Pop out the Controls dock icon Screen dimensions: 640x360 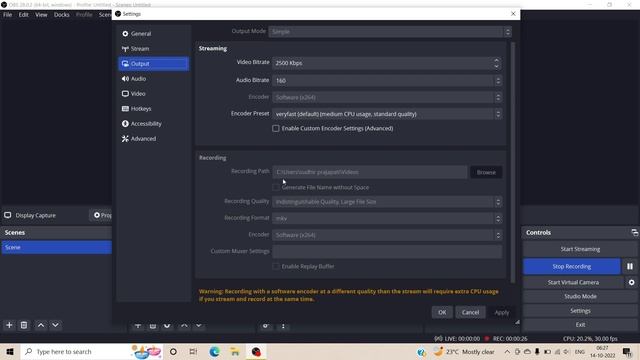(634, 233)
